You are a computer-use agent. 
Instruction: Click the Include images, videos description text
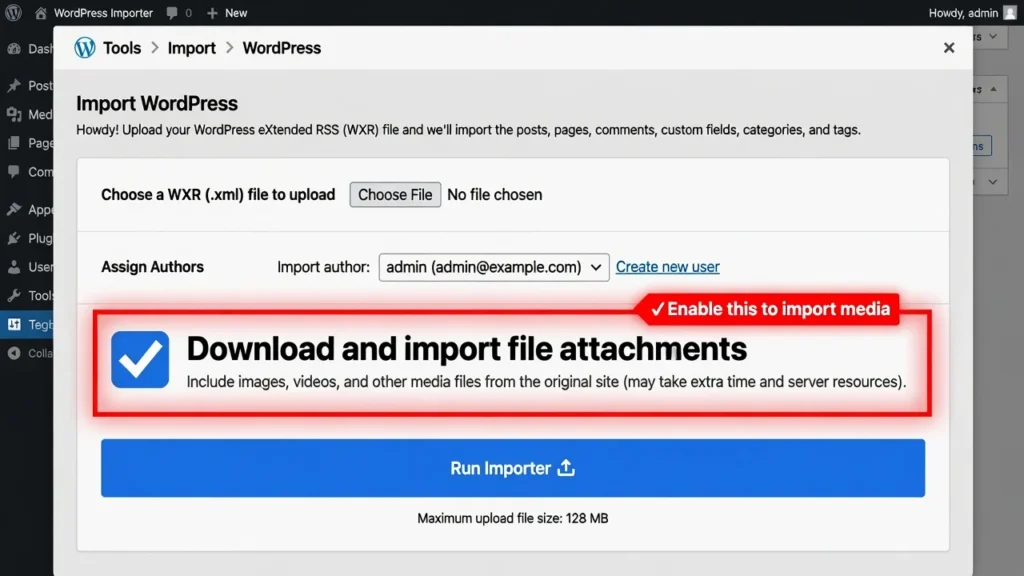click(x=546, y=381)
